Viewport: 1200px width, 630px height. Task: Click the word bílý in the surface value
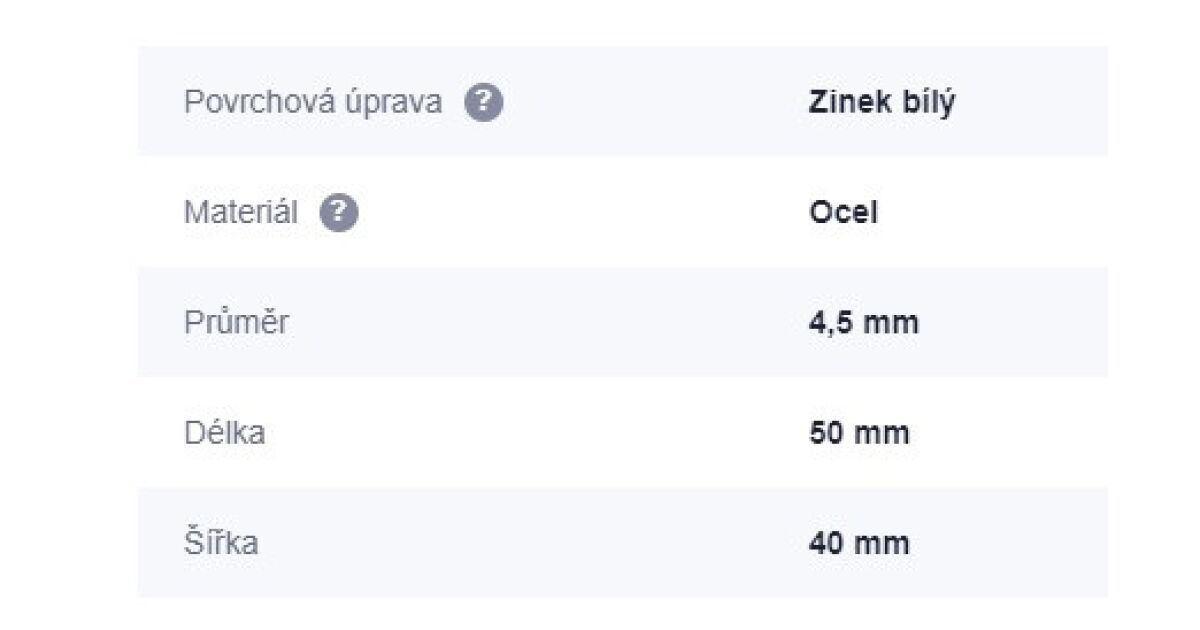(x=927, y=102)
